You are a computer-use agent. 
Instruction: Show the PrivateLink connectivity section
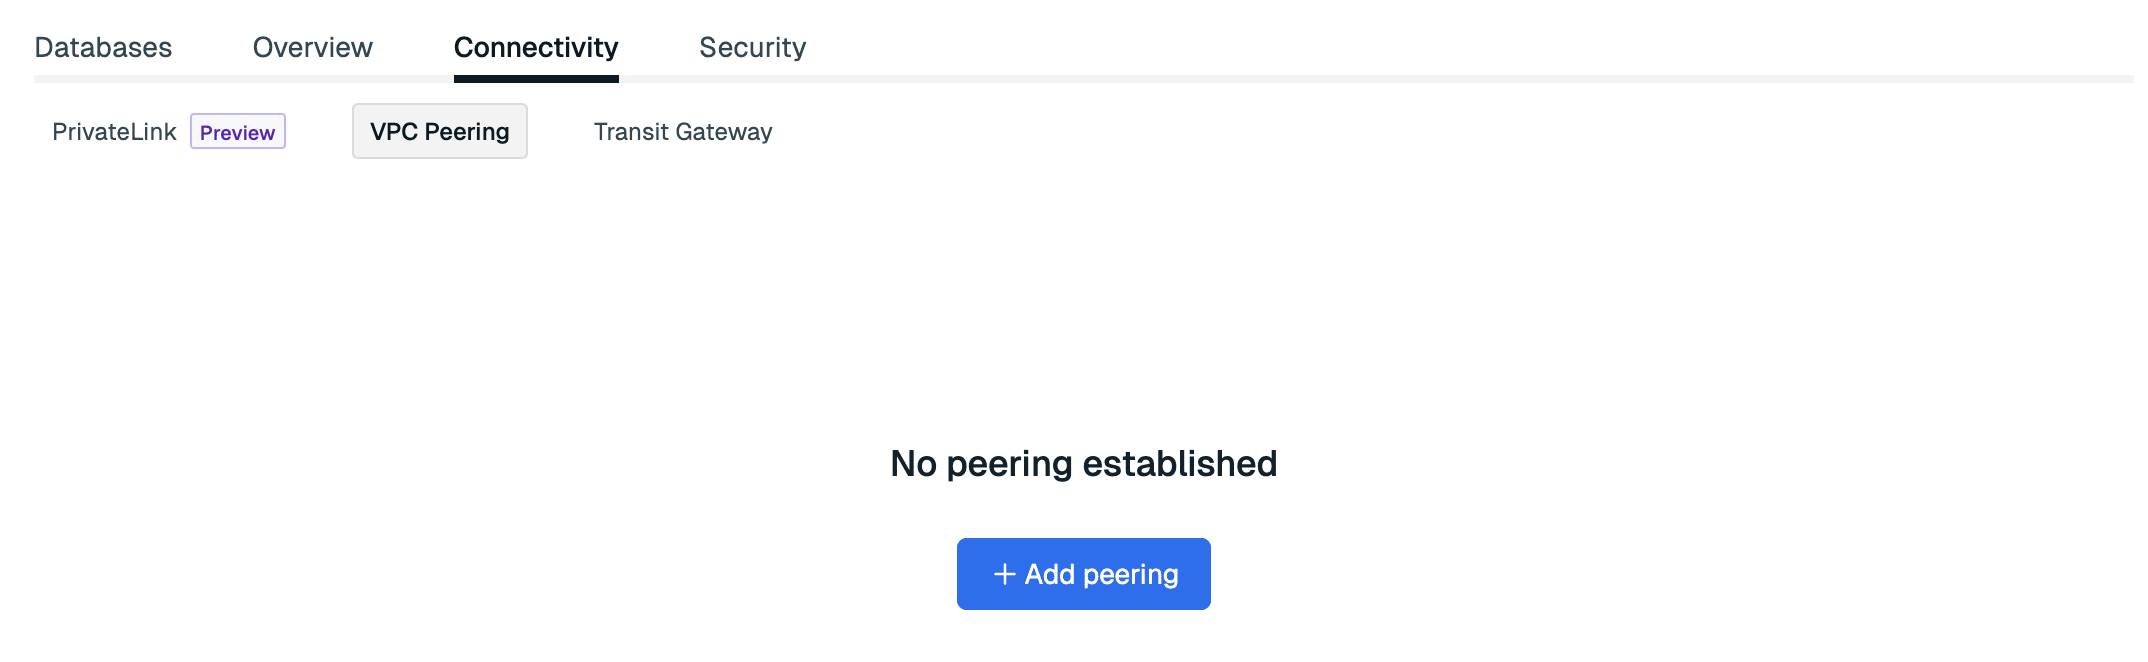point(114,132)
